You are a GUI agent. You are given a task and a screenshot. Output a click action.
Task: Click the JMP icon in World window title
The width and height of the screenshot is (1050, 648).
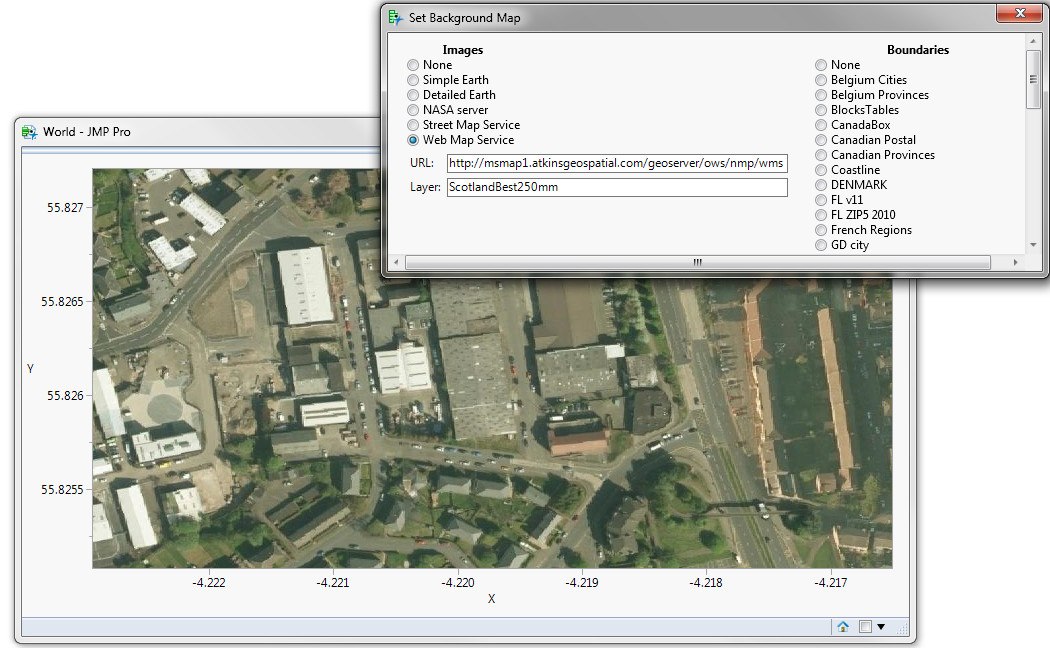point(29,131)
